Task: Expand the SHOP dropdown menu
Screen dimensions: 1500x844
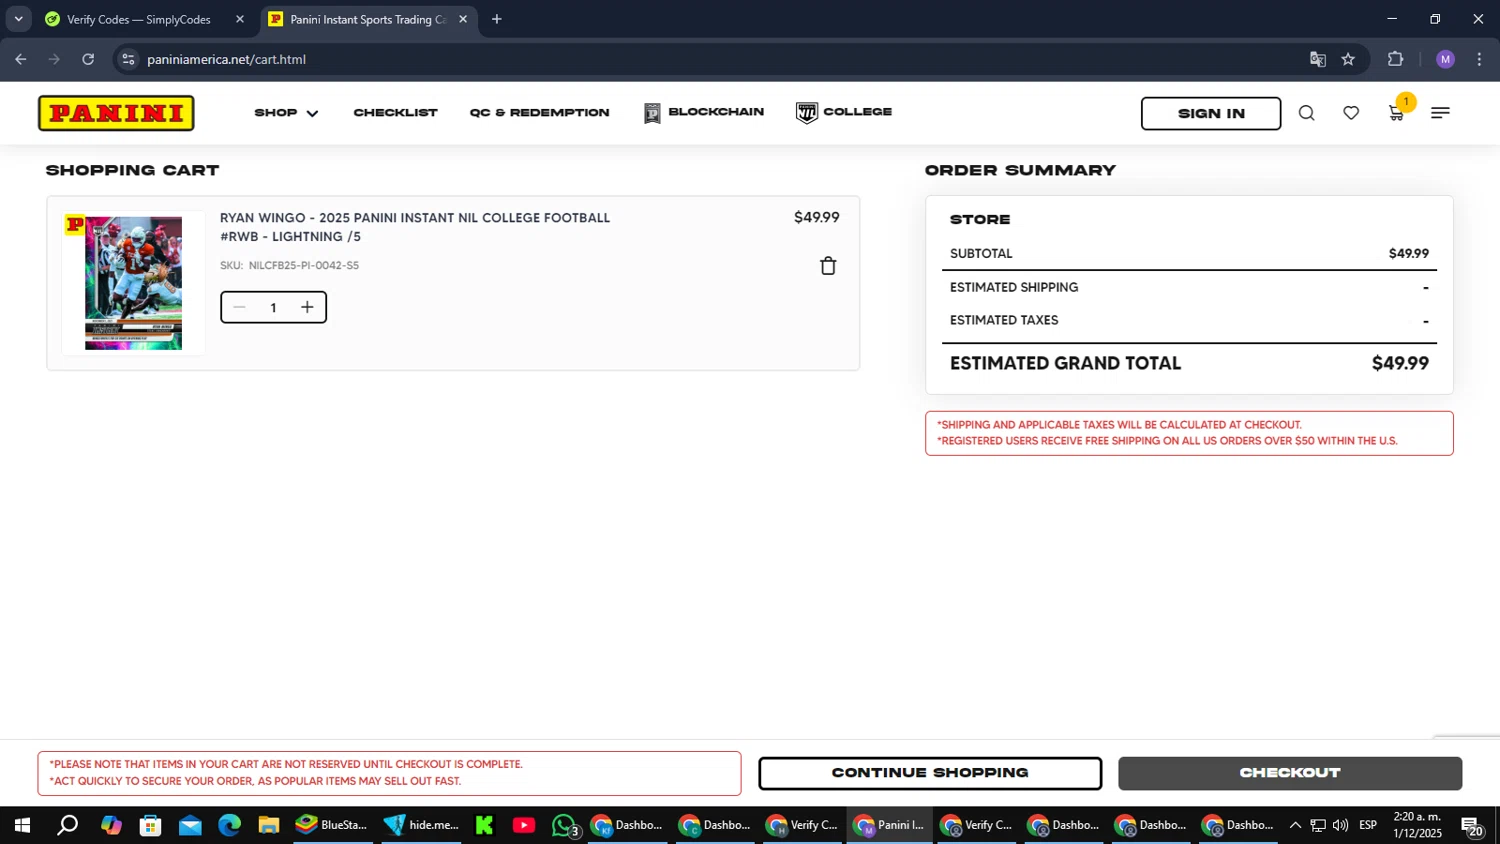Action: 286,113
